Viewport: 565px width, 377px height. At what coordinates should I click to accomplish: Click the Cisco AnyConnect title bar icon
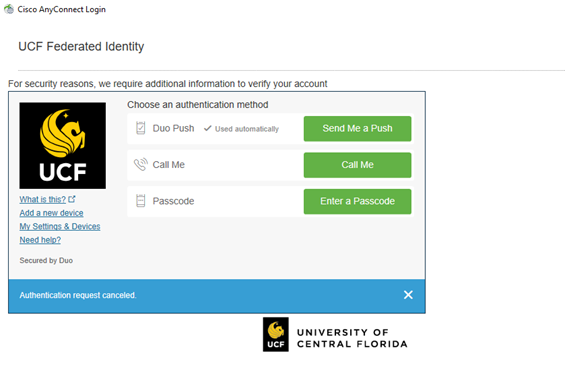pyautogui.click(x=9, y=9)
